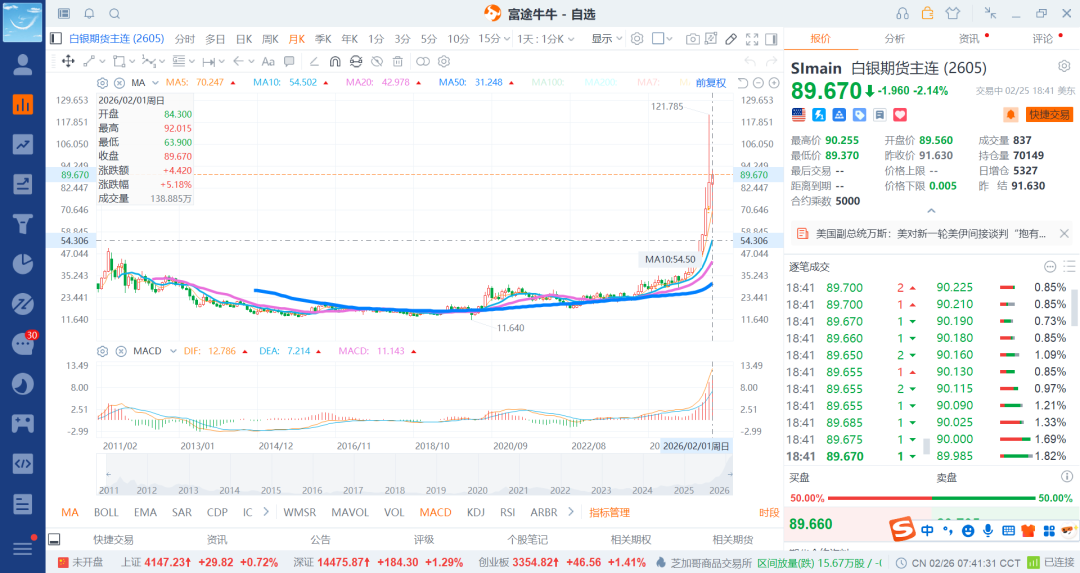This screenshot has width=1080, height=573.
Task: Open chart settings gear beside 显示
Action: click(x=637, y=39)
